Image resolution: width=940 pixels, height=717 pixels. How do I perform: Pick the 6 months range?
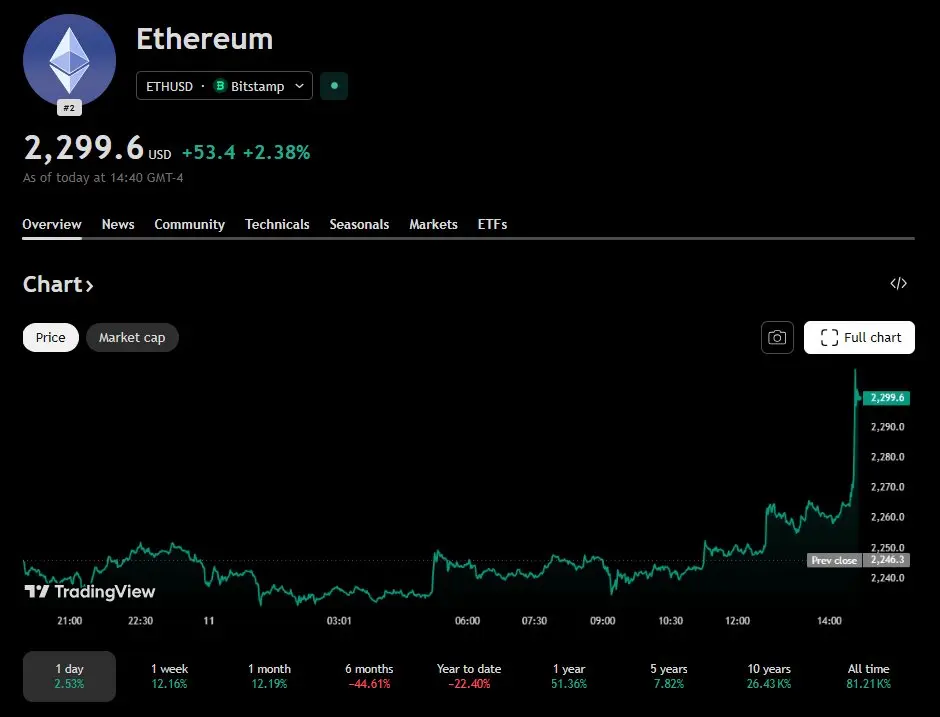tap(369, 676)
